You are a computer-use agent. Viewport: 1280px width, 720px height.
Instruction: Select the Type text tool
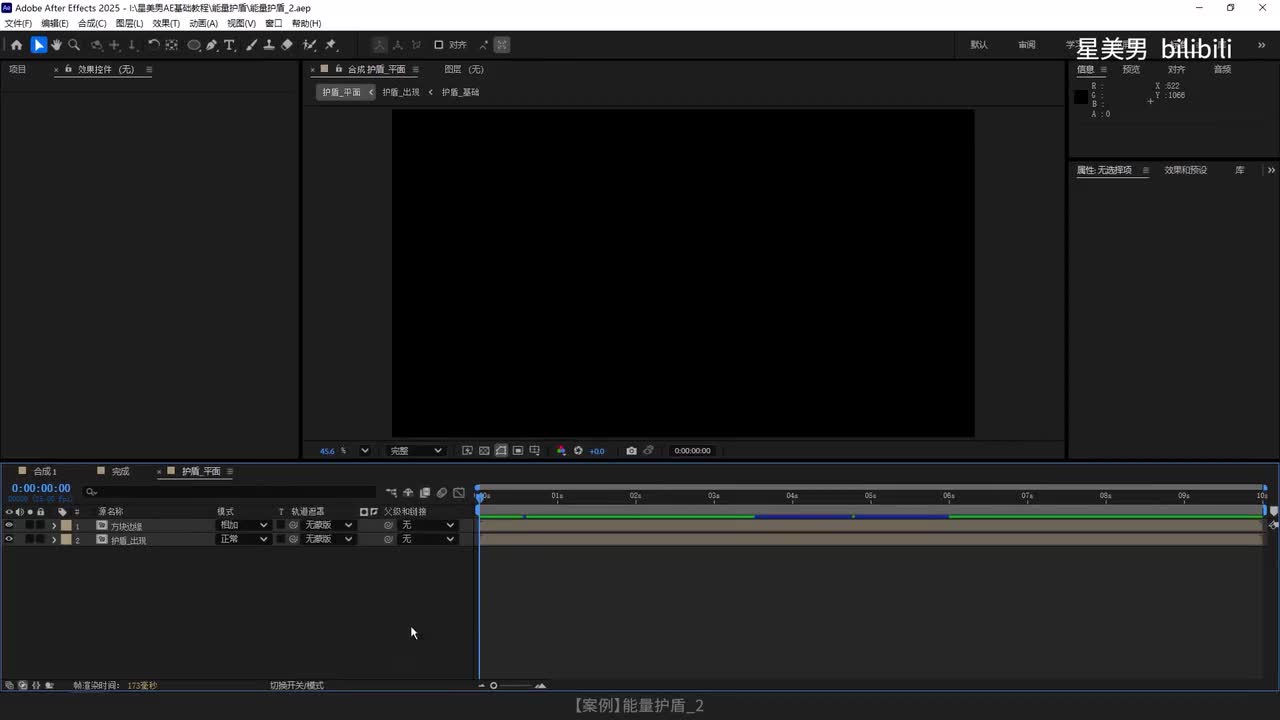229,45
